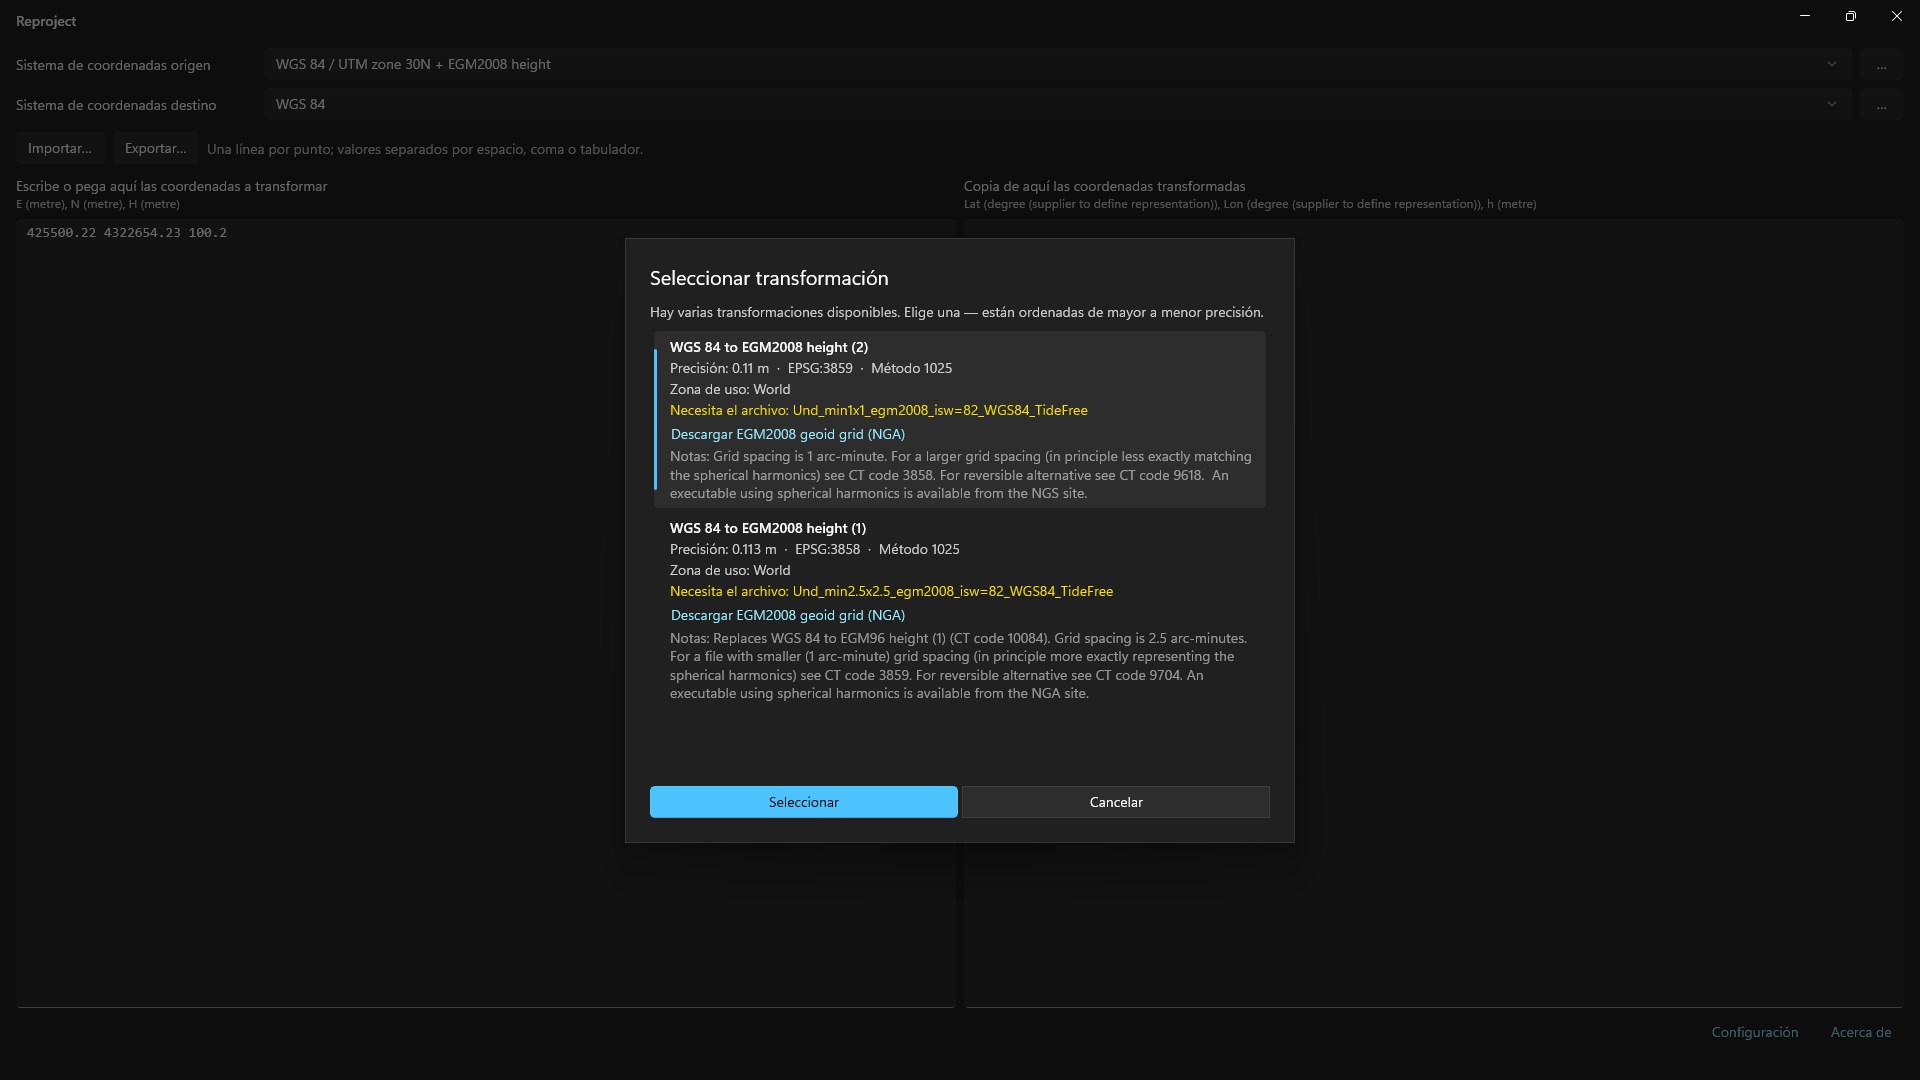Select WGS 84 to EGM2008 height (2) transformation
This screenshot has width=1920, height=1080.
960,420
